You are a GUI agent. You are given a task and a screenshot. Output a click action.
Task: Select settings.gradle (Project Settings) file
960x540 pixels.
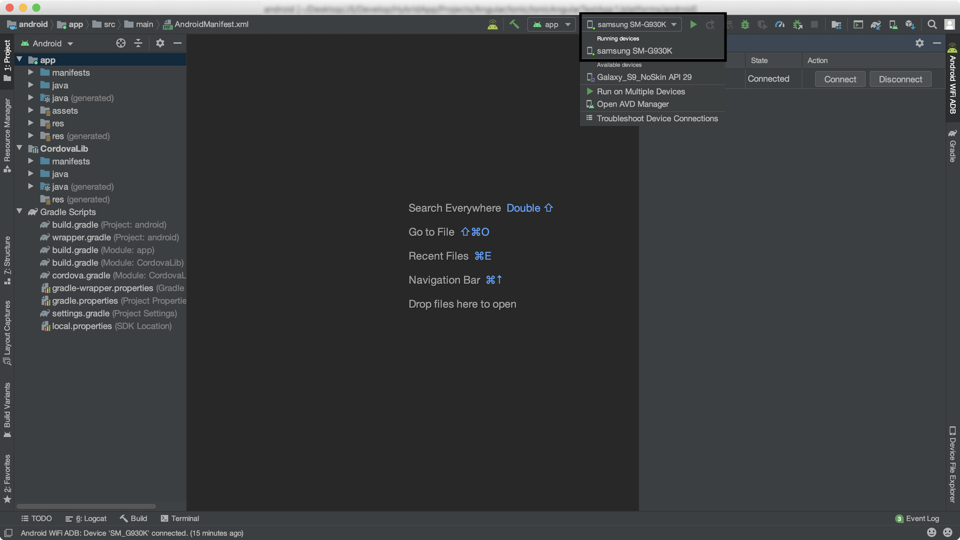point(108,313)
